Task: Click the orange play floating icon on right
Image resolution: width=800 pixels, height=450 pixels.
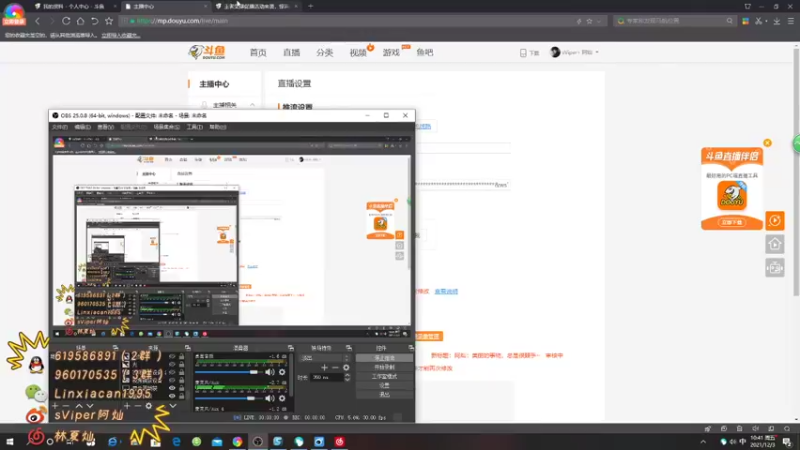Action: pos(774,221)
